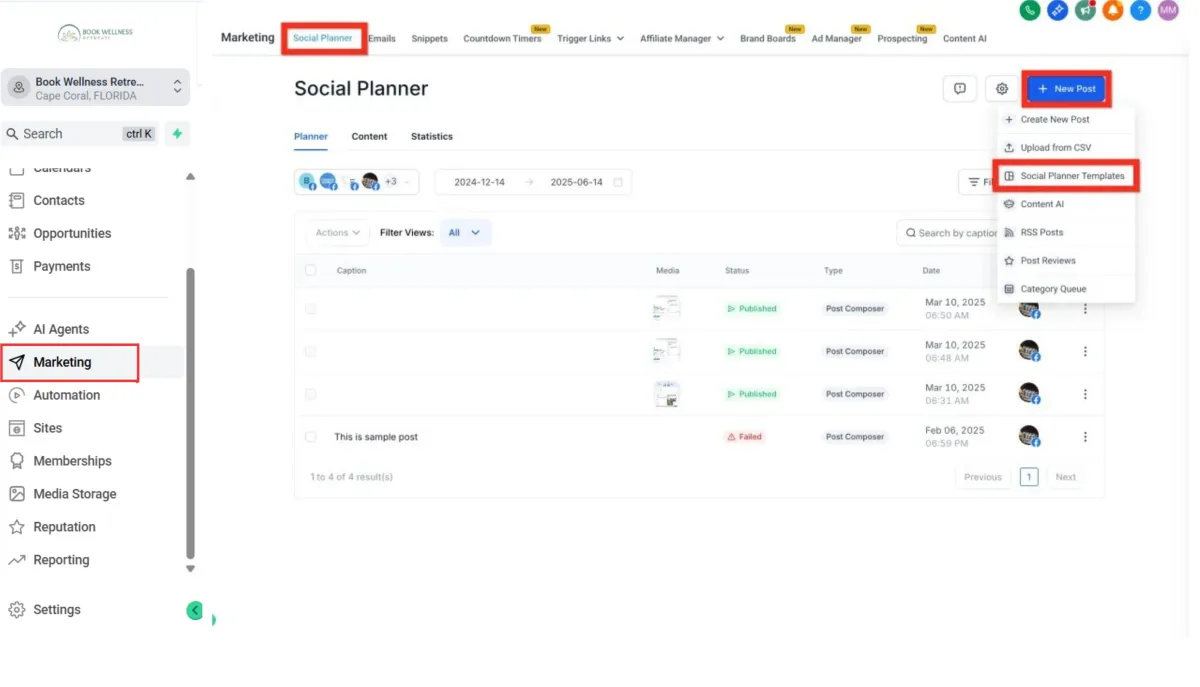Viewport: 1200px width, 687px height.
Task: Open media thumbnail of 06:31 AM post
Action: coord(667,394)
